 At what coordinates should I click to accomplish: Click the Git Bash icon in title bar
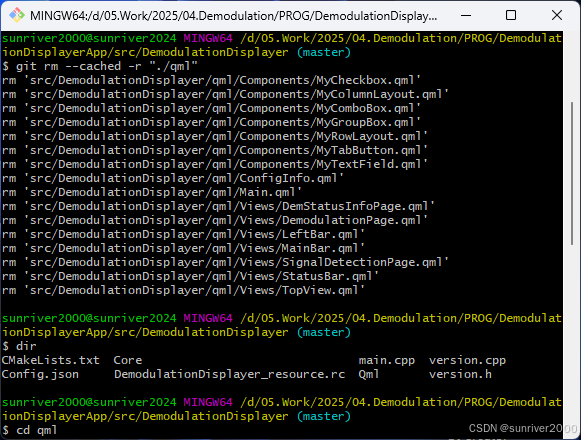[16, 16]
